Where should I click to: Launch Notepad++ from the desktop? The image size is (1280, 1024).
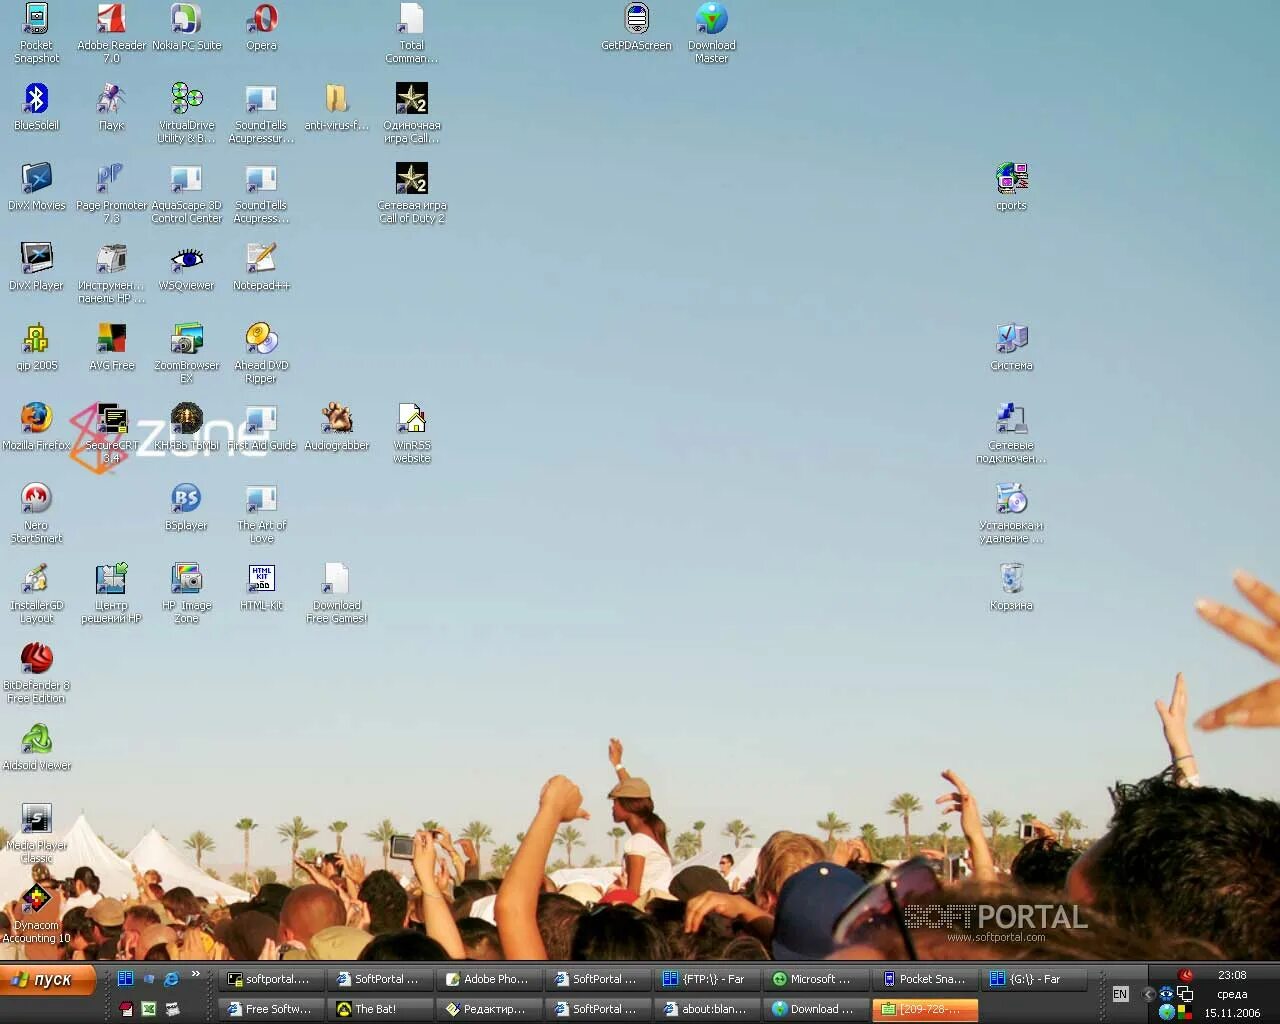(x=261, y=267)
